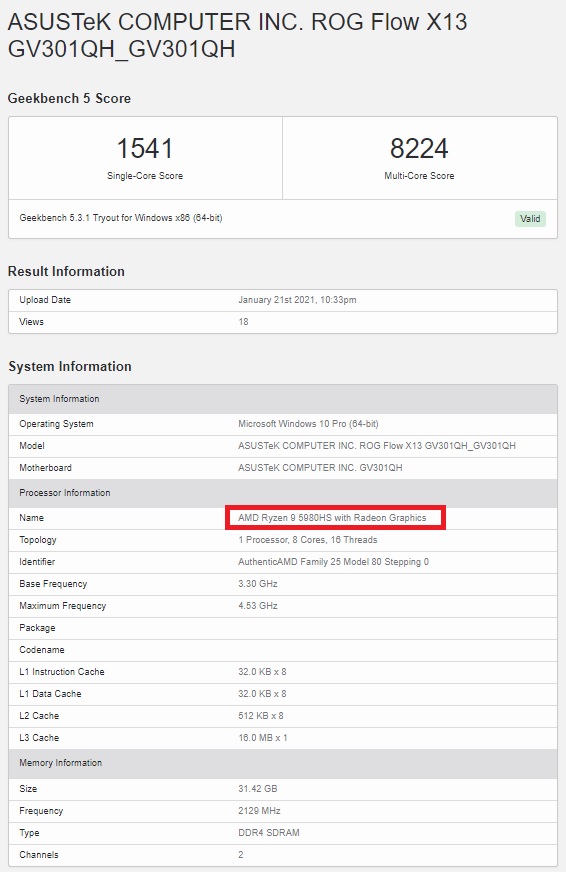The width and height of the screenshot is (566, 872).
Task: Click the green Valid badge
Action: point(530,219)
